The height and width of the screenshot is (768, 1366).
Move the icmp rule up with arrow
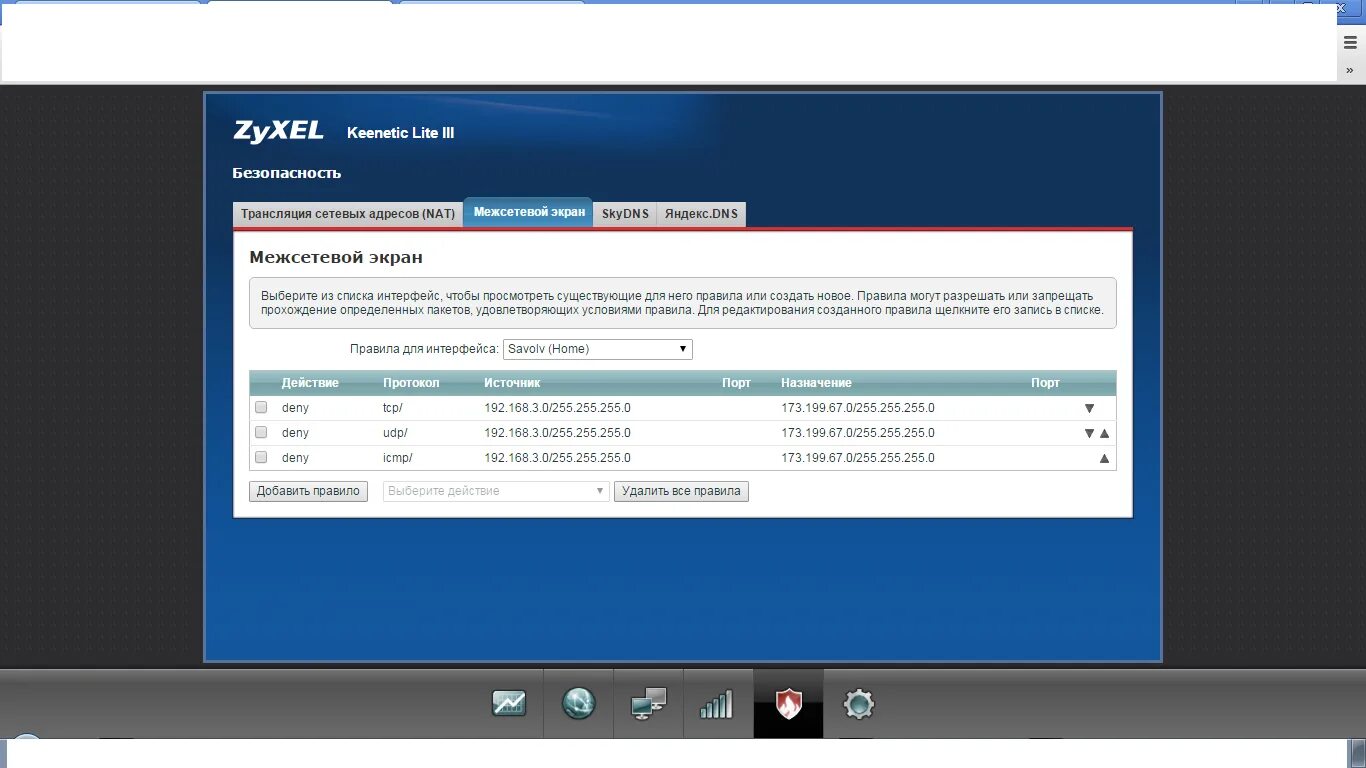(x=1104, y=457)
